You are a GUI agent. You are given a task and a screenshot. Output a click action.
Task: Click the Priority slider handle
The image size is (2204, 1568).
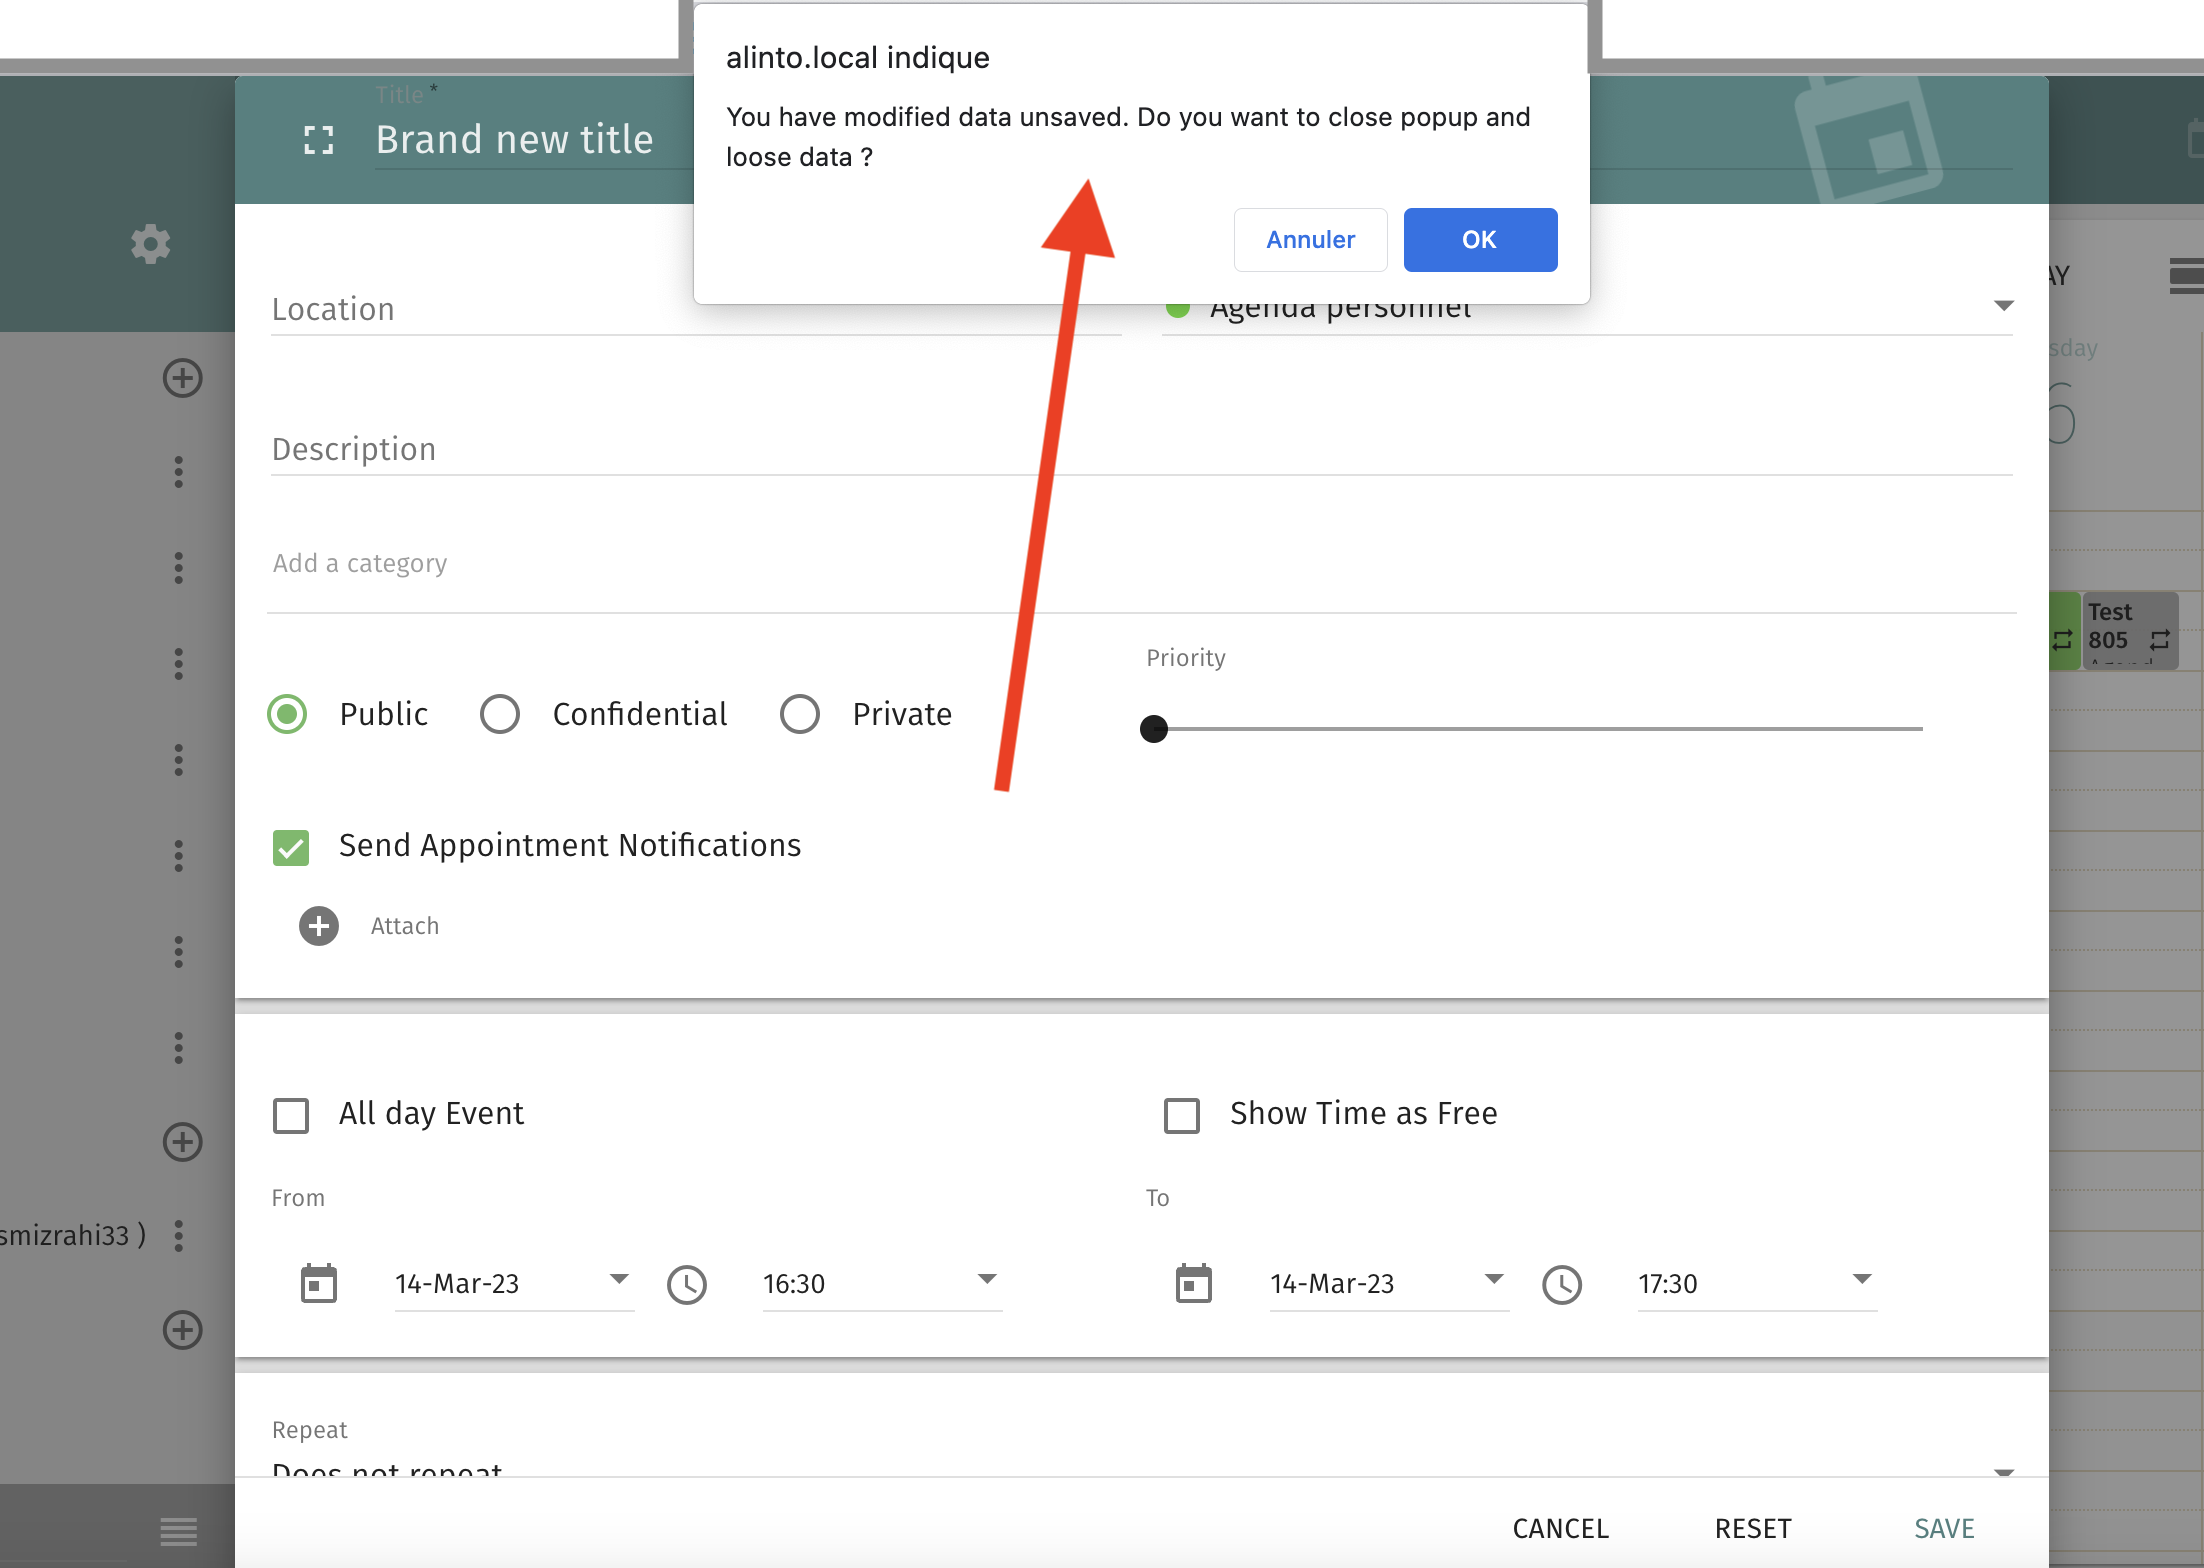(x=1154, y=729)
